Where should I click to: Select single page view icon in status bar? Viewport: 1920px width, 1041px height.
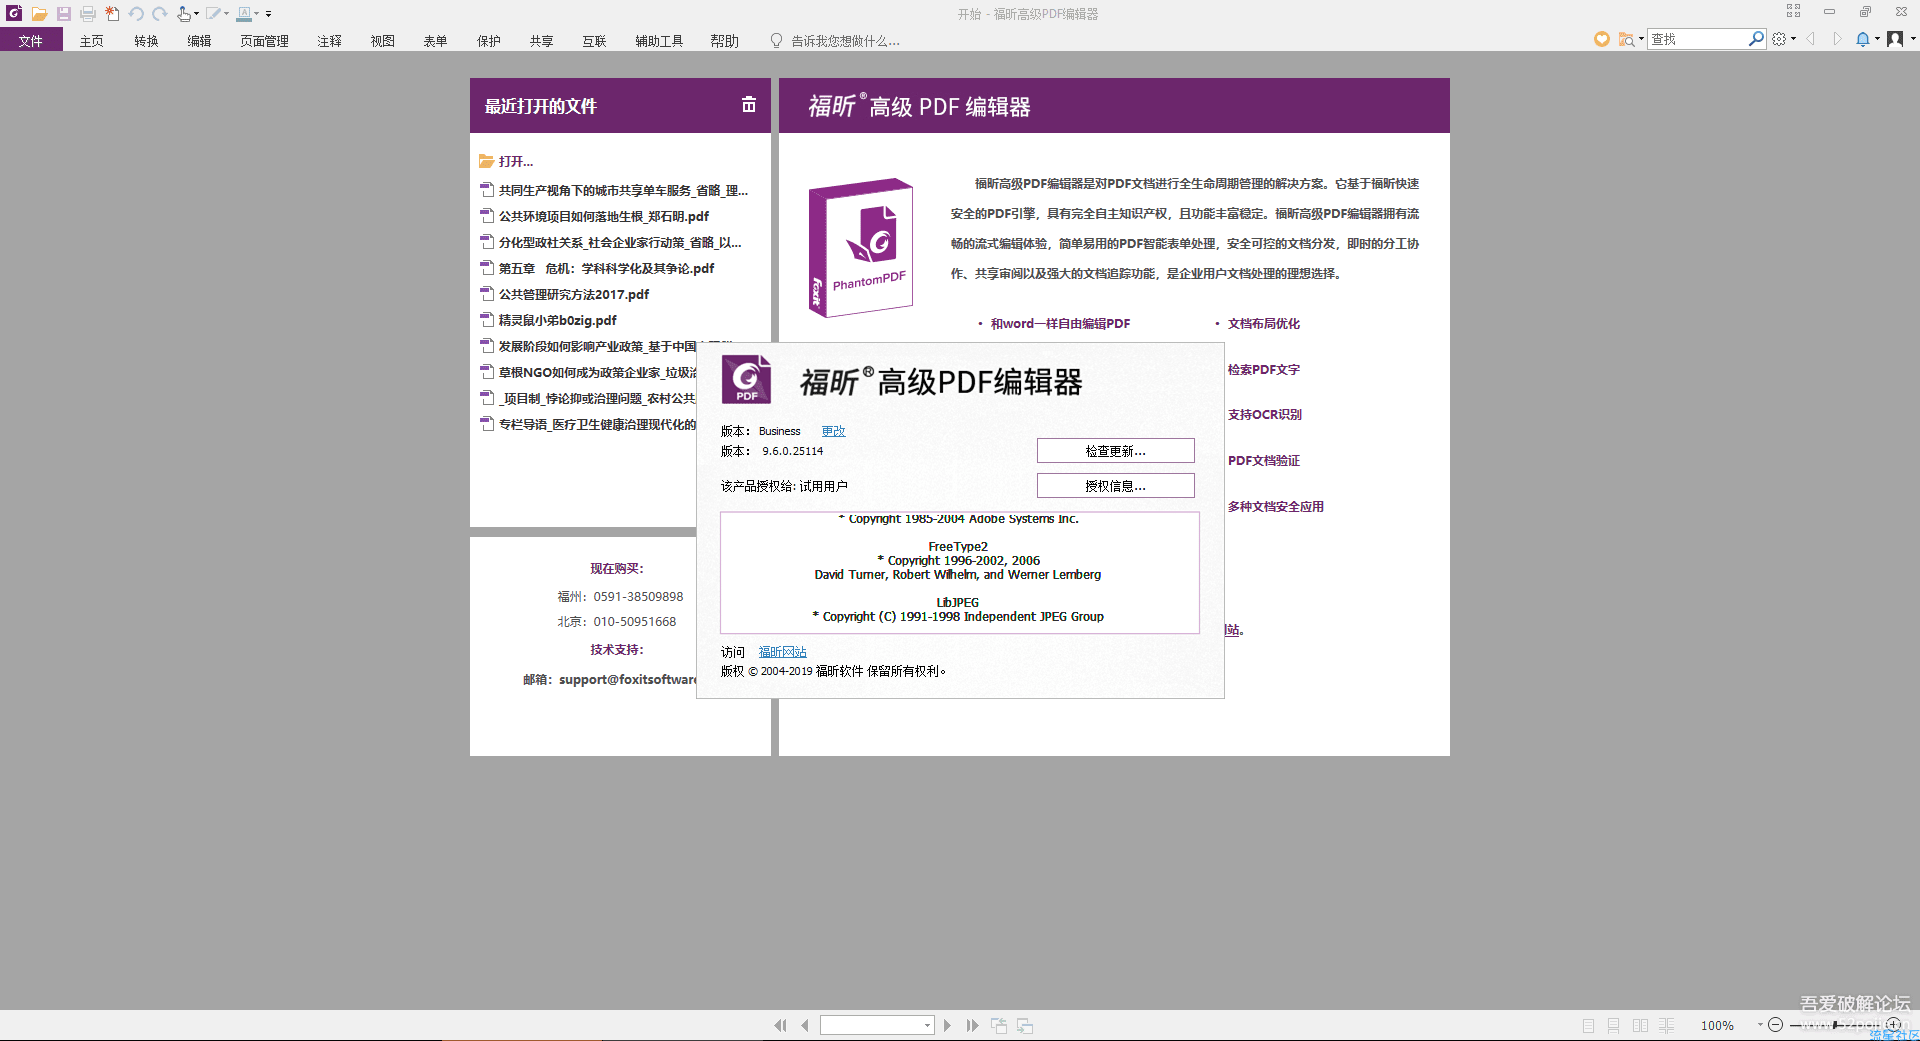[1588, 1025]
